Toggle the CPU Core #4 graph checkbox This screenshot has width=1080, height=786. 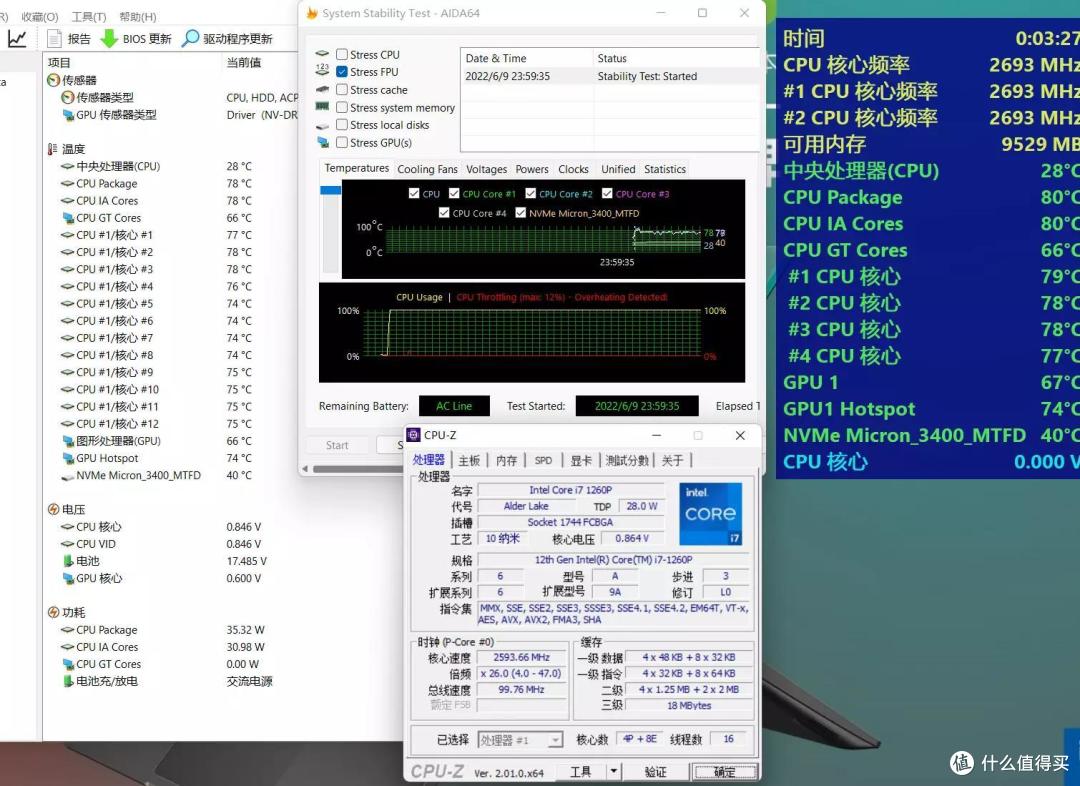[x=444, y=213]
